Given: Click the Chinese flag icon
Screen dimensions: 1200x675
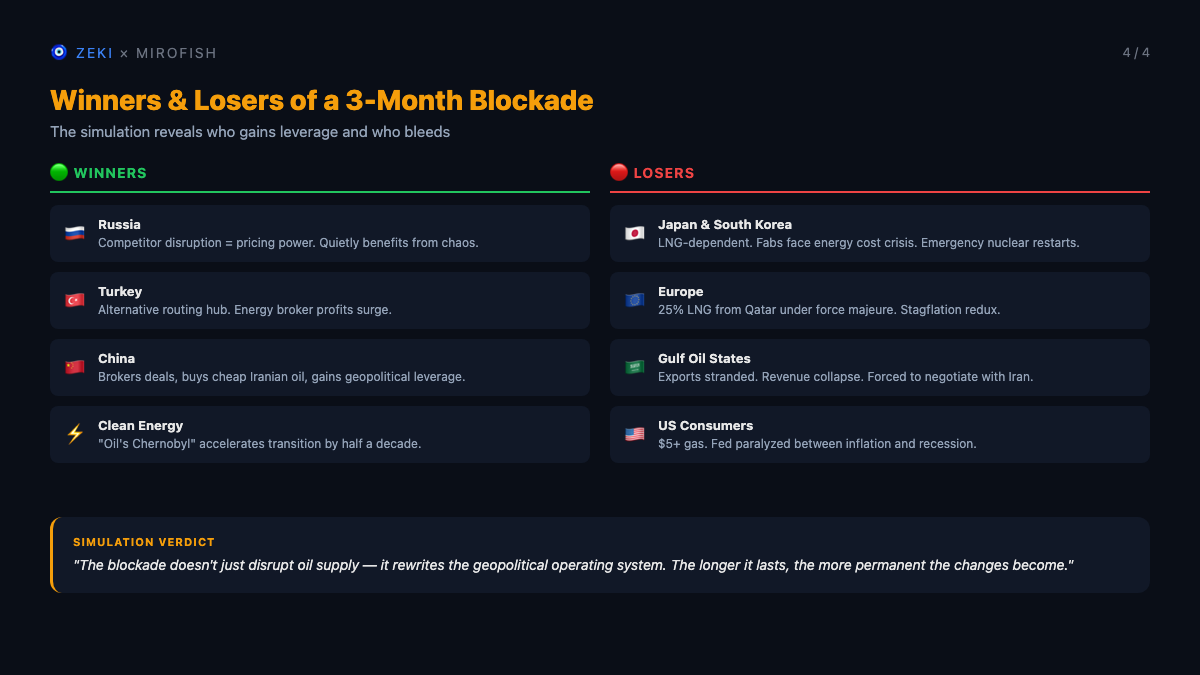Looking at the screenshot, I should click(75, 367).
